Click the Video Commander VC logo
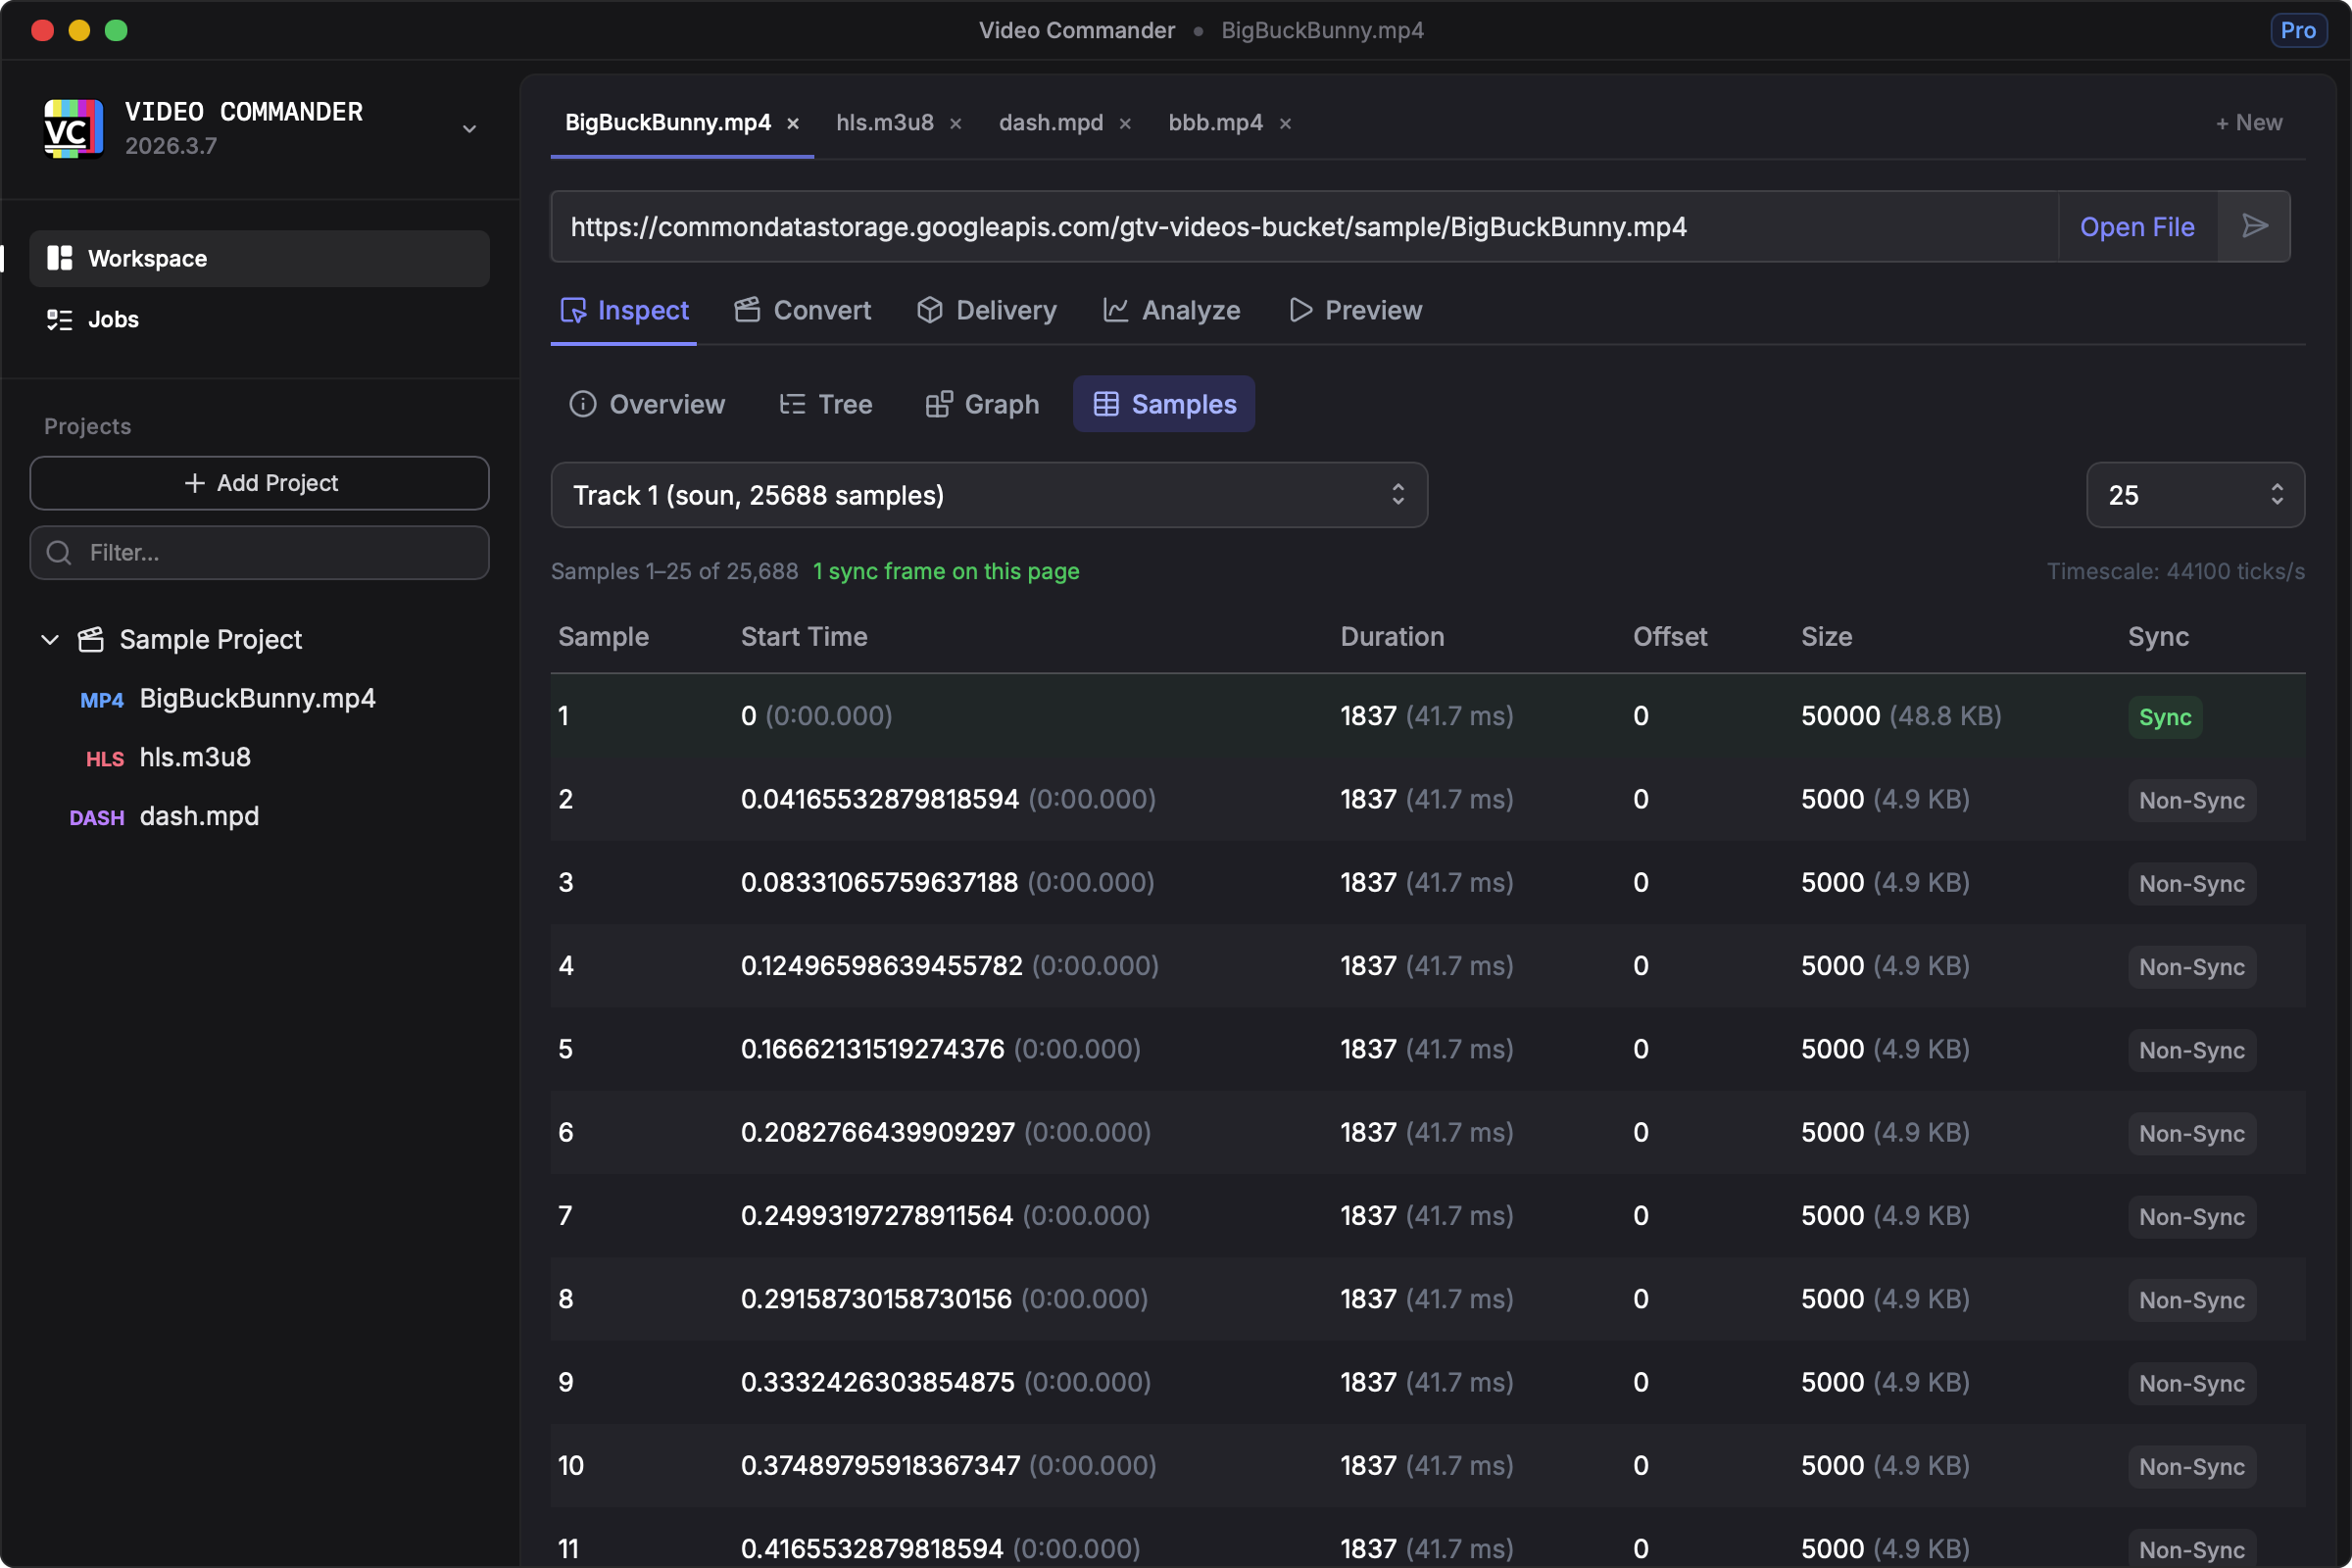This screenshot has width=2352, height=1568. pos(73,128)
